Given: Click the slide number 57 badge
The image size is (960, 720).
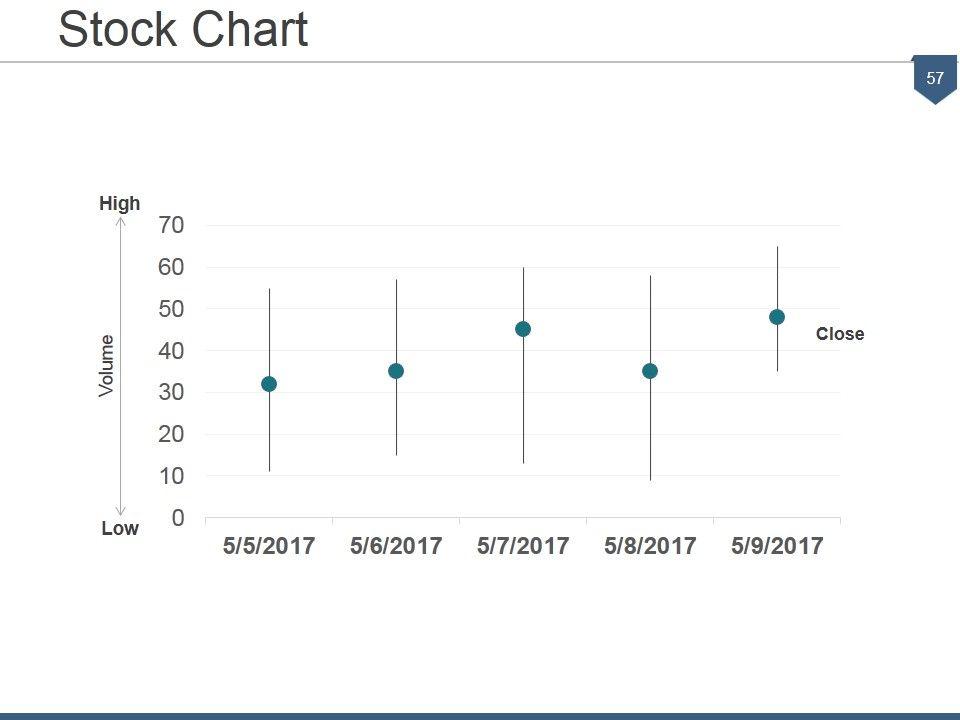Looking at the screenshot, I should tap(935, 78).
